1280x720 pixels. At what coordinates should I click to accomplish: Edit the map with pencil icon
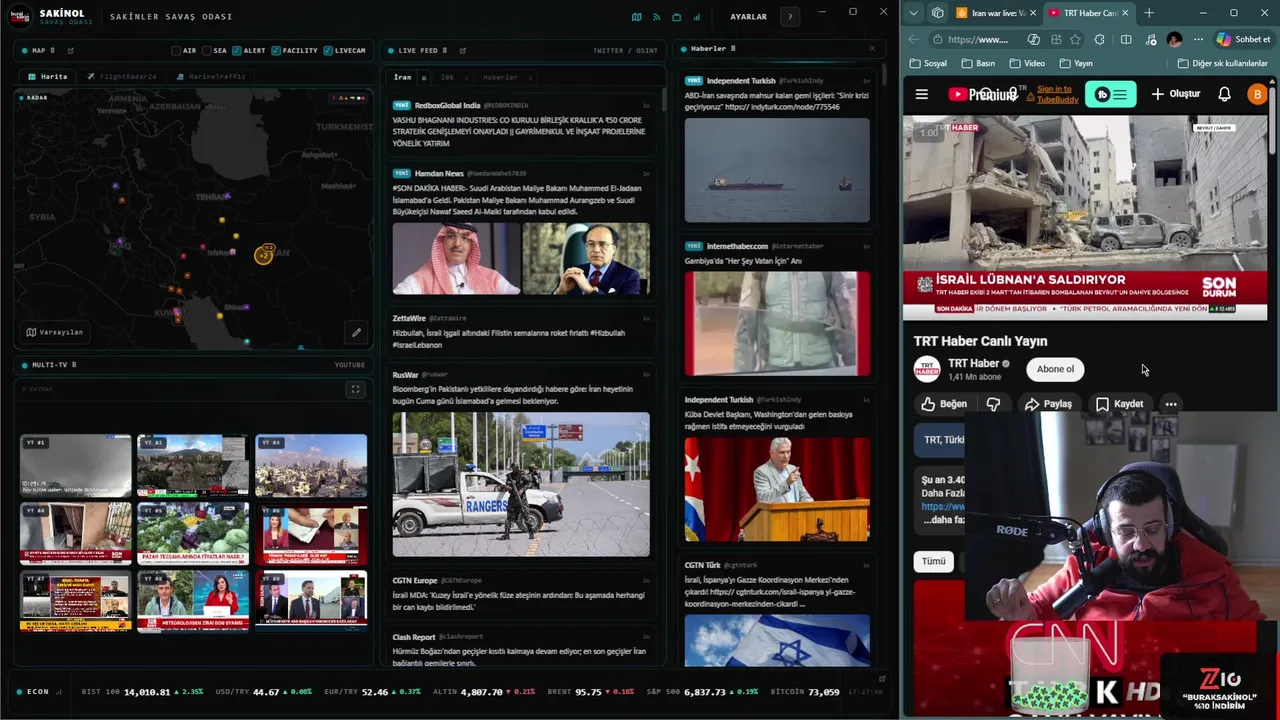[355, 332]
